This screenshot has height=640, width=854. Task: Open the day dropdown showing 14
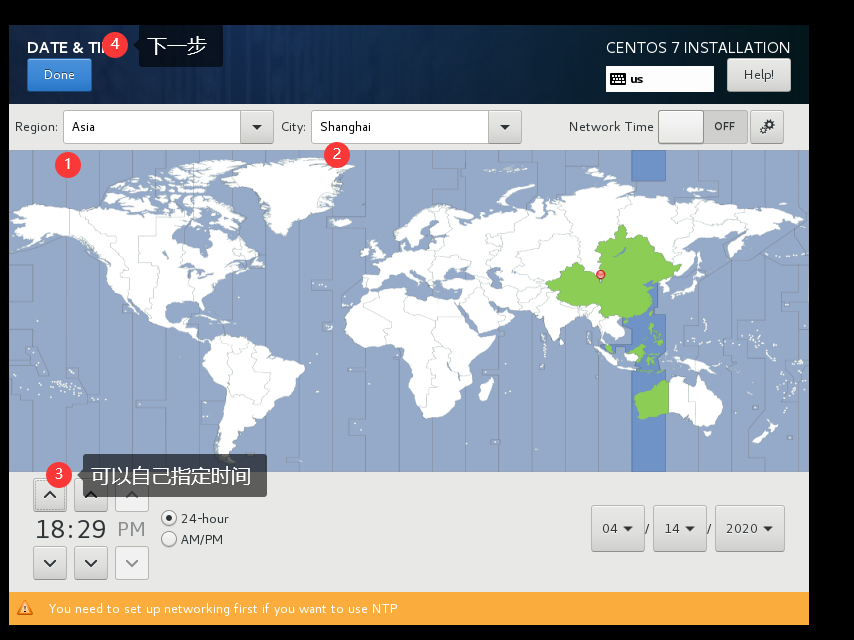coord(680,528)
